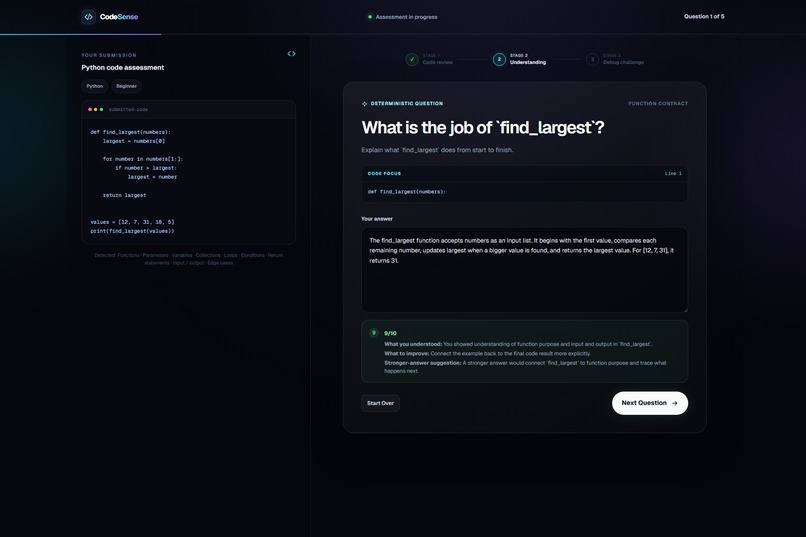The width and height of the screenshot is (806, 537).
Task: Click the FUNCTION CONTRACT label
Action: coord(658,104)
